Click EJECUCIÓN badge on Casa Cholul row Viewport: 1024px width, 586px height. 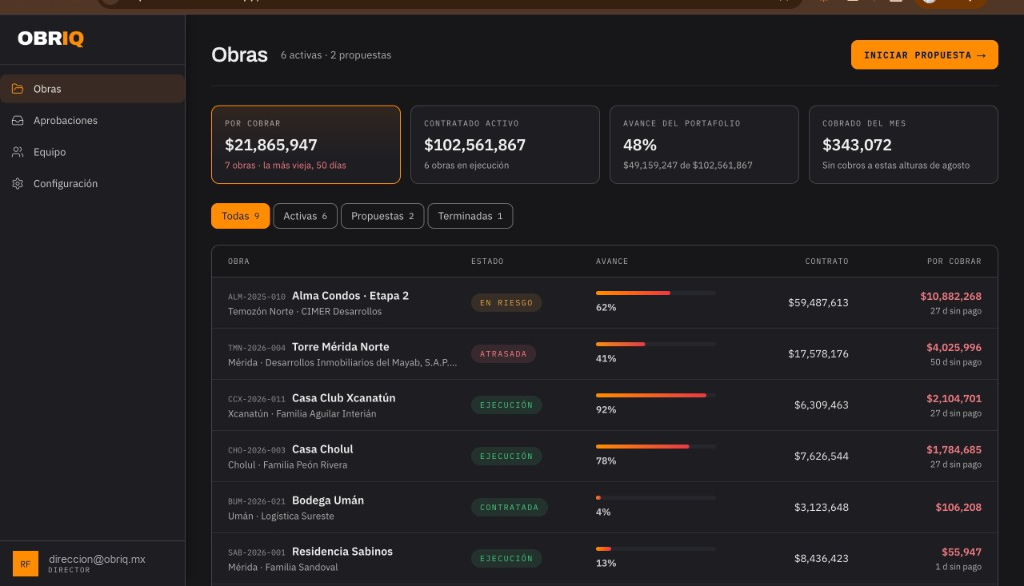pyautogui.click(x=506, y=456)
